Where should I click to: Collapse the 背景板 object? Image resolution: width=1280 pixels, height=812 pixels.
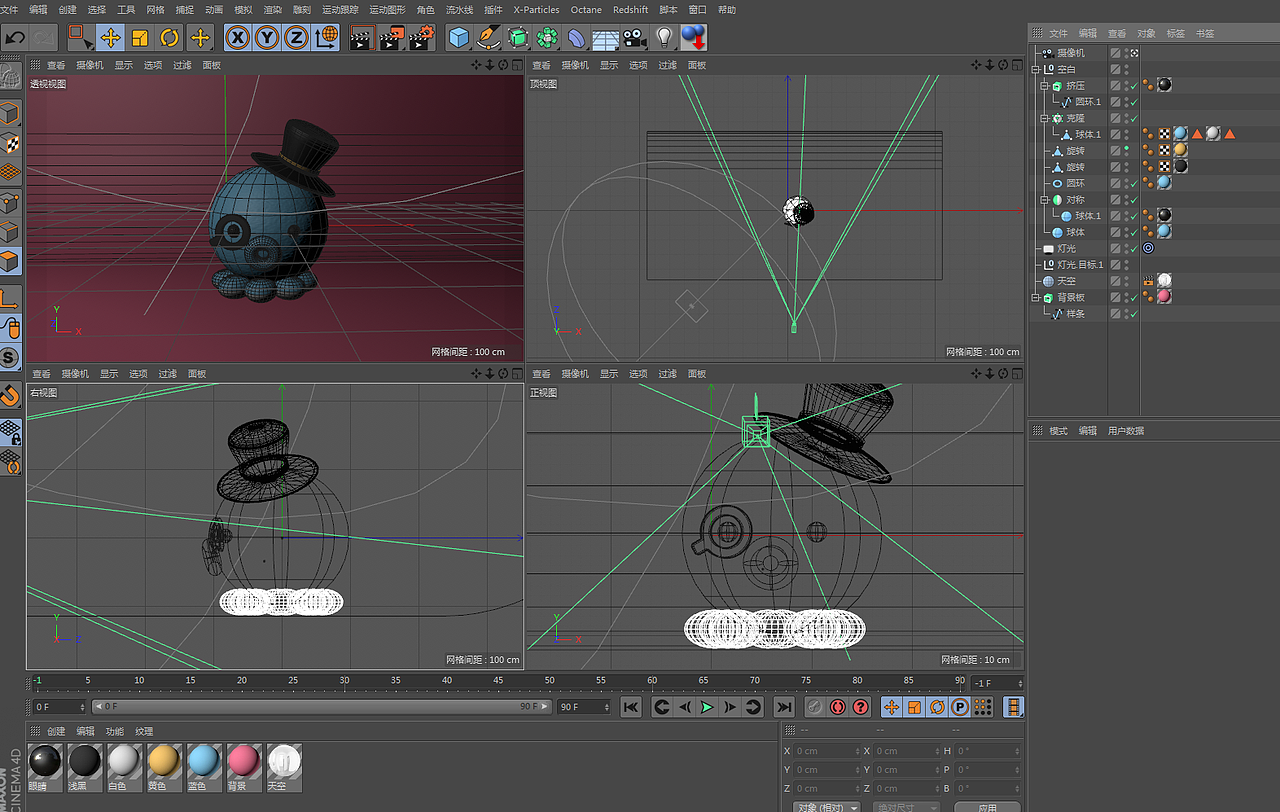1036,298
